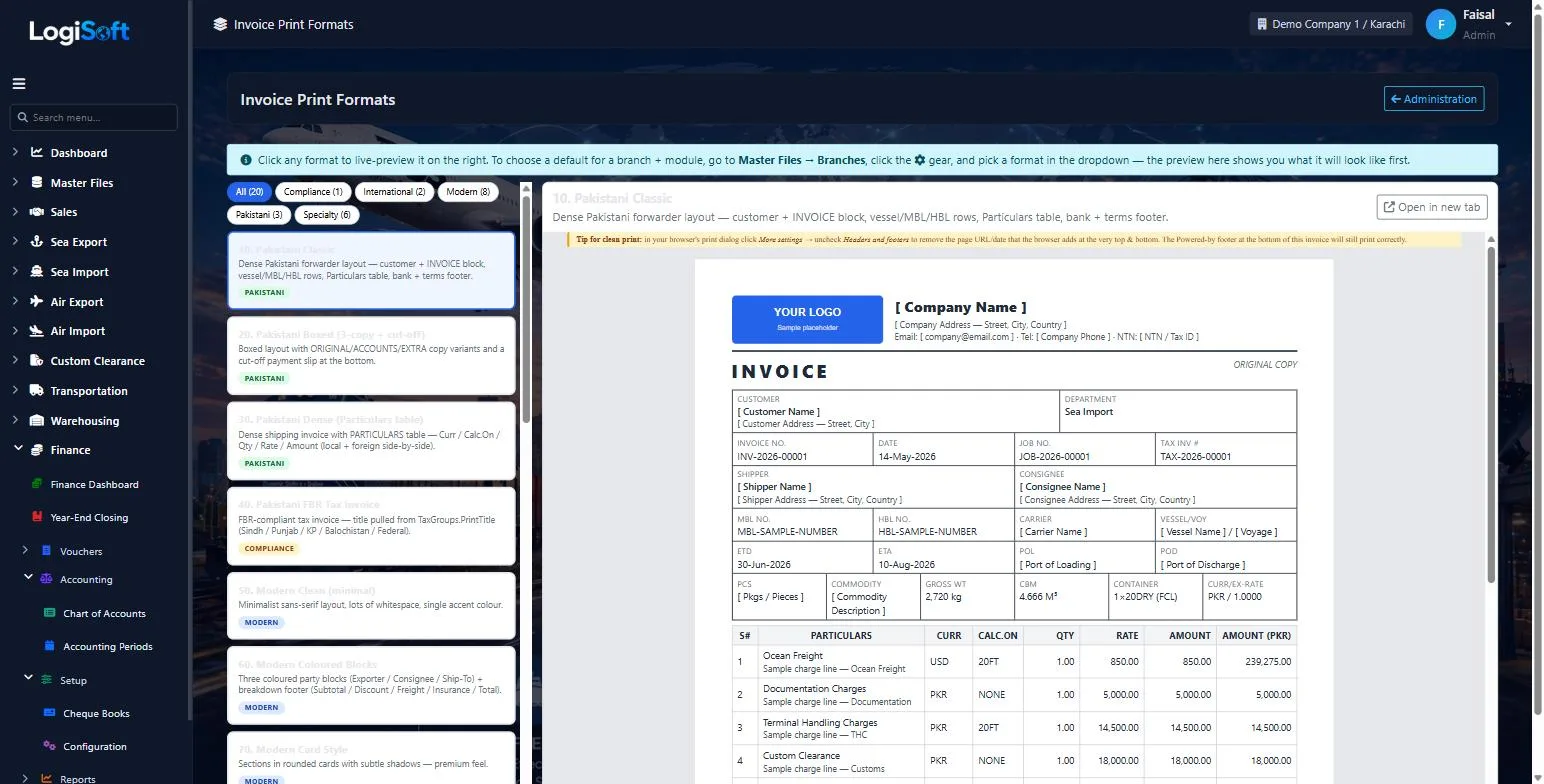Click the layers icon beside page title
Image resolution: width=1544 pixels, height=784 pixels.
point(220,24)
